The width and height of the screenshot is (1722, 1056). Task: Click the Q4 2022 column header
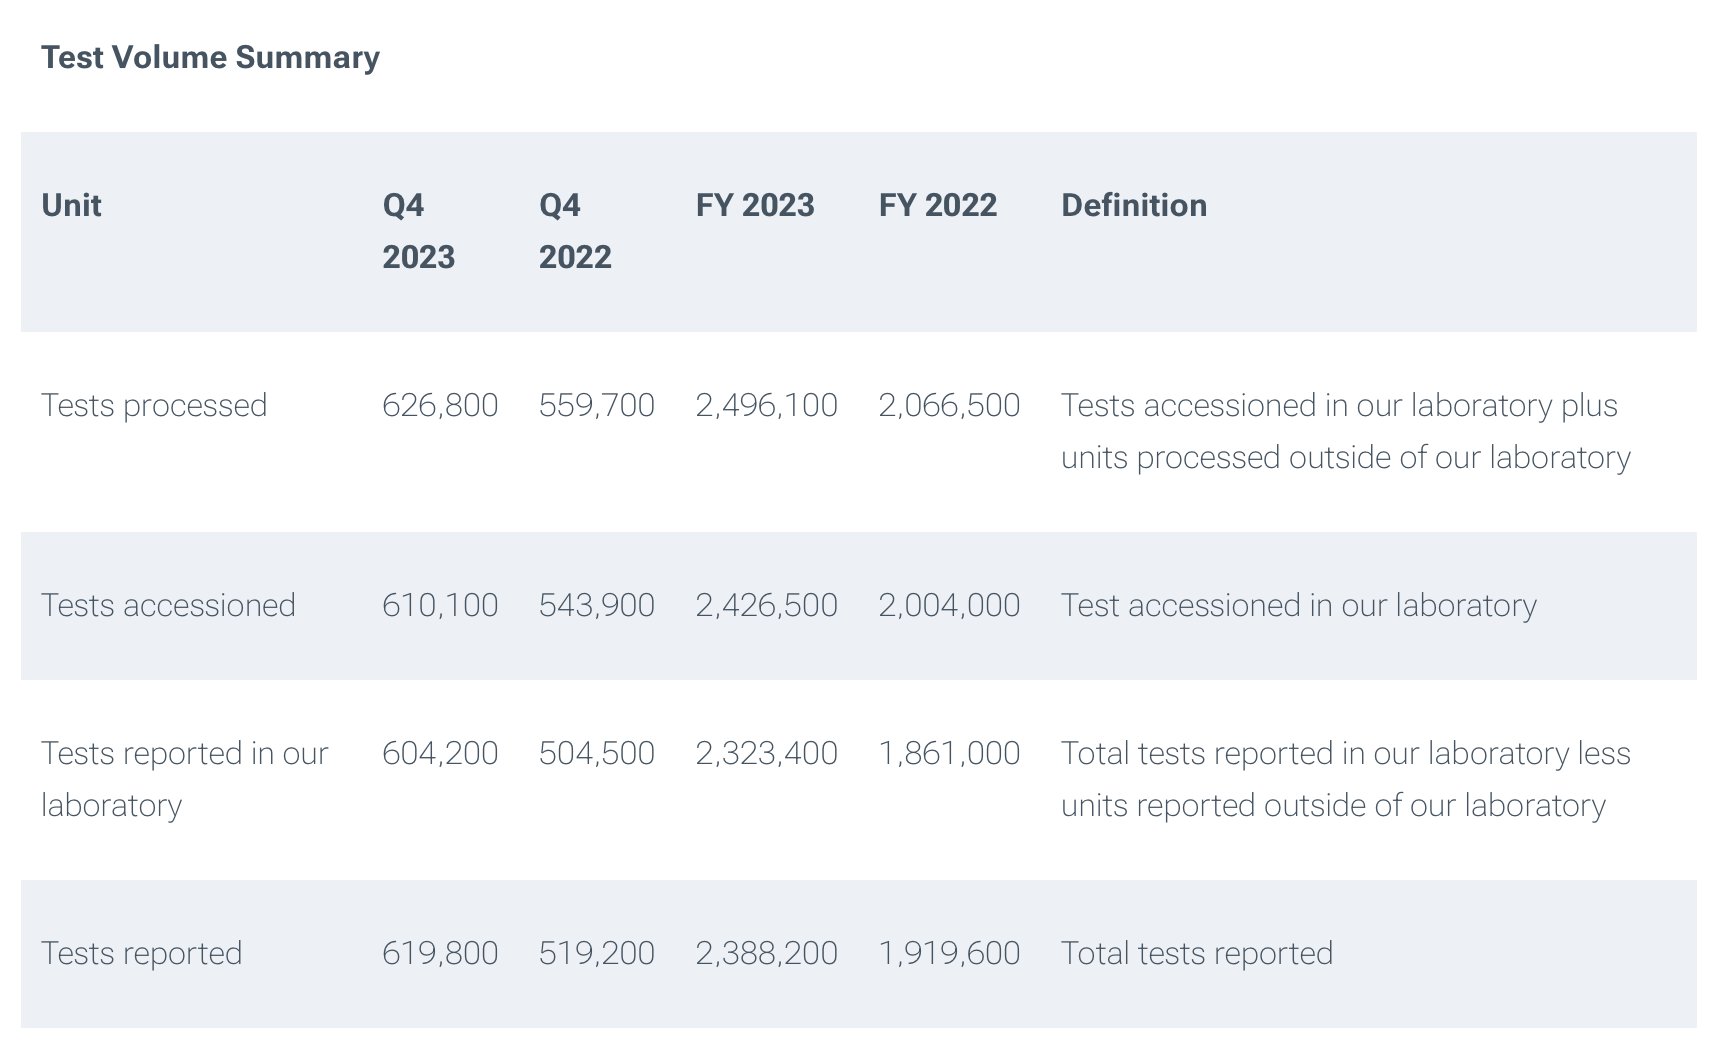(x=575, y=231)
